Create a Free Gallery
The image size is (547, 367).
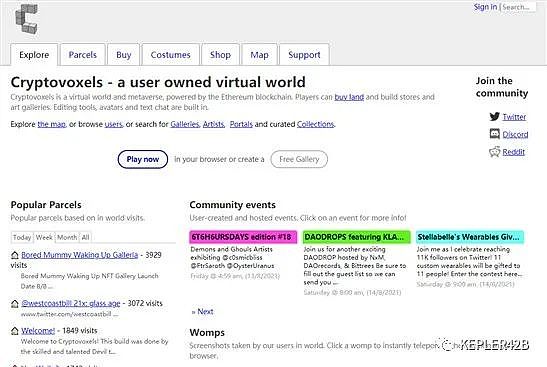point(299,159)
